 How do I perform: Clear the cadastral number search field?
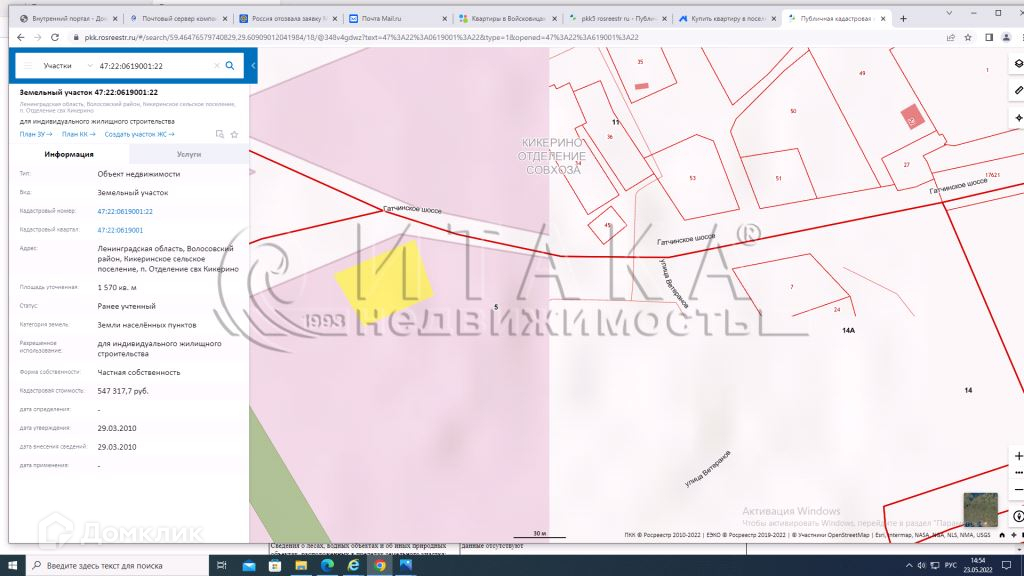click(x=216, y=65)
